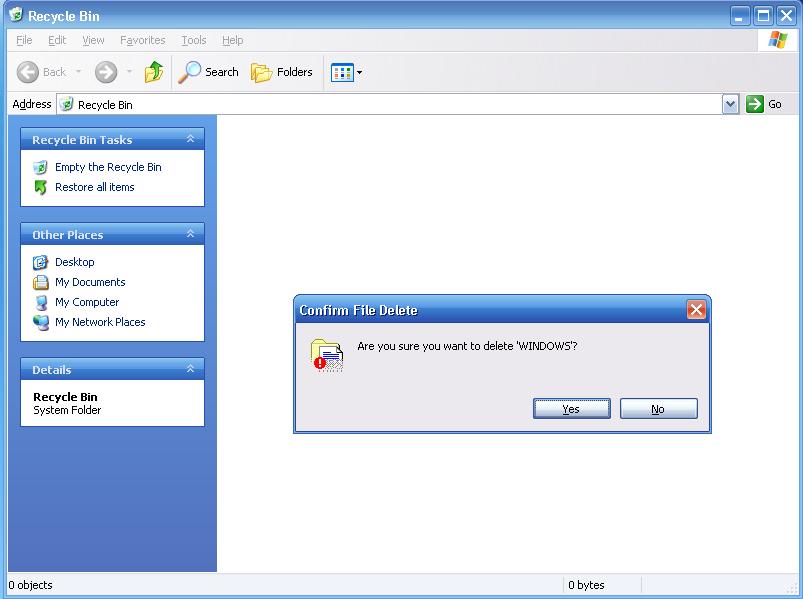Image resolution: width=803 pixels, height=599 pixels.
Task: Click the Desktop icon in Other Places
Action: [x=40, y=262]
